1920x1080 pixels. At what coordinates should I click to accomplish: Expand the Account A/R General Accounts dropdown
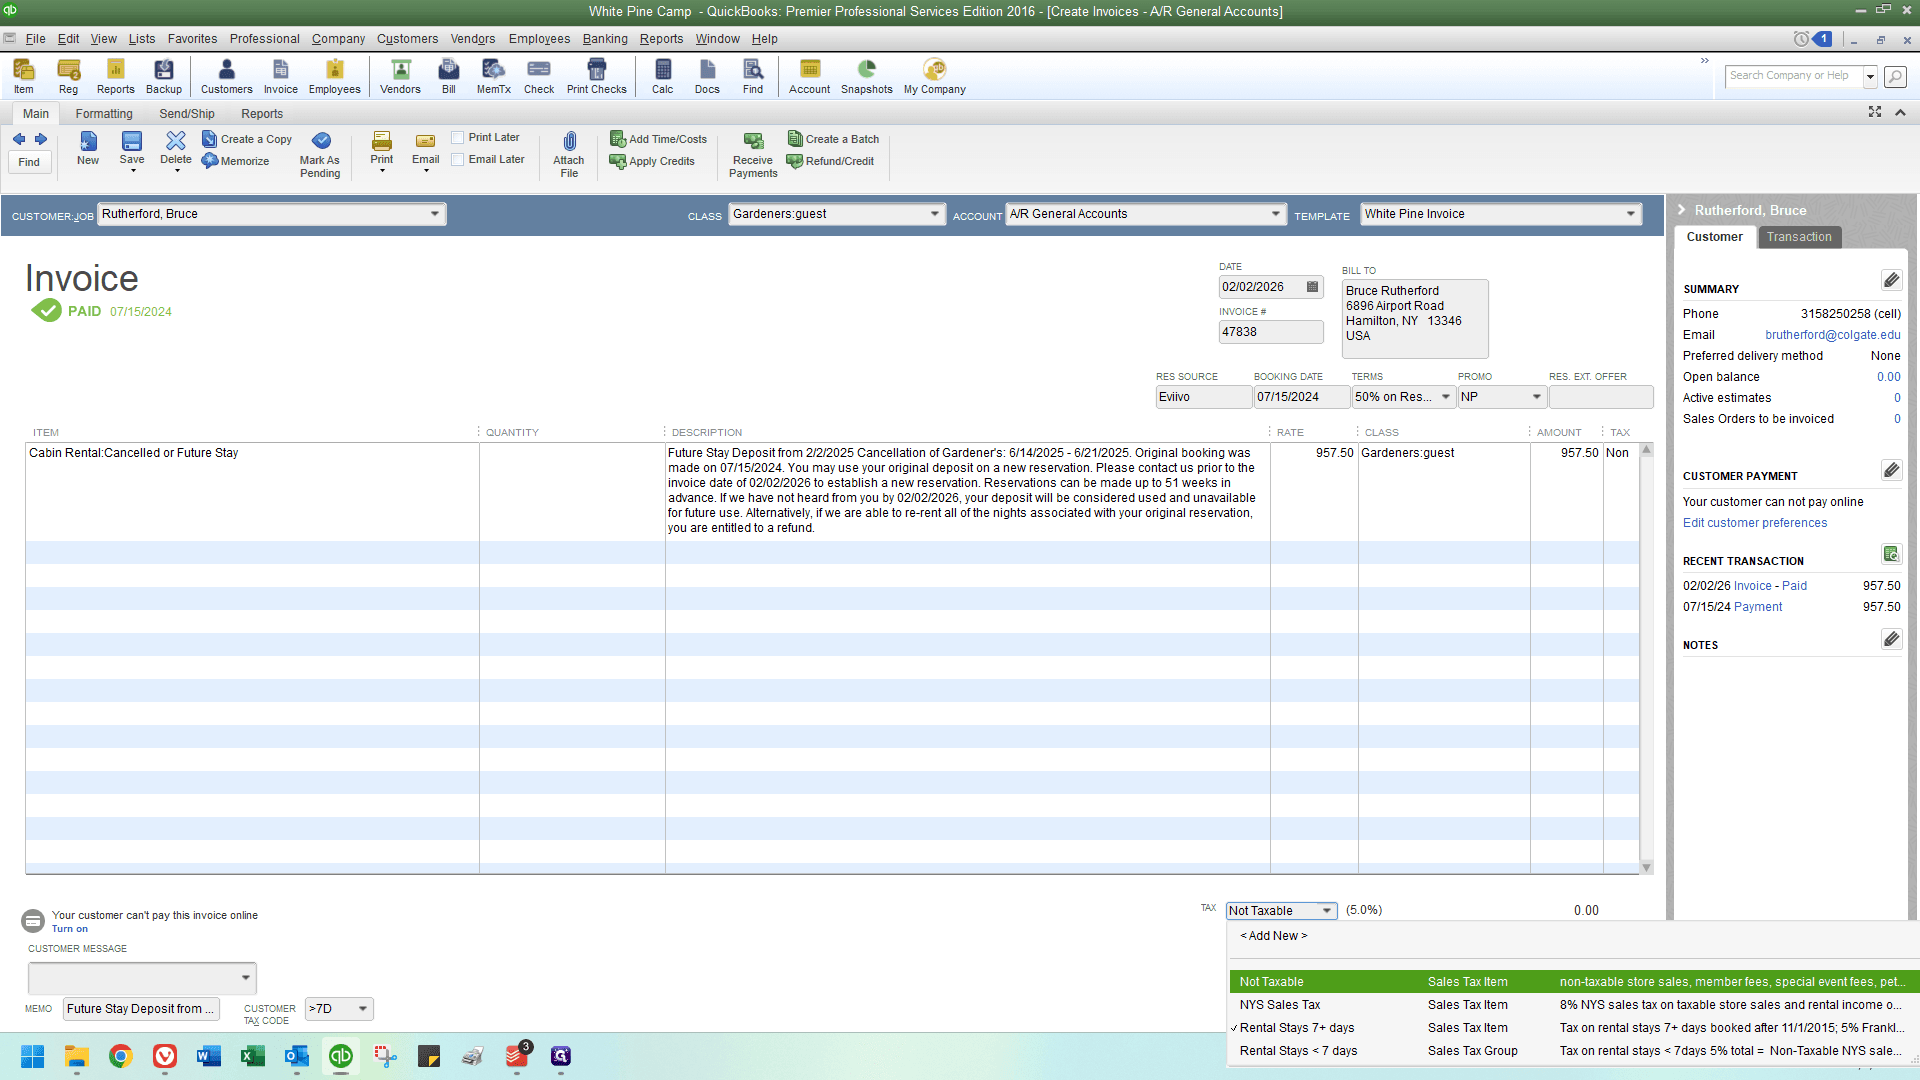[1276, 214]
